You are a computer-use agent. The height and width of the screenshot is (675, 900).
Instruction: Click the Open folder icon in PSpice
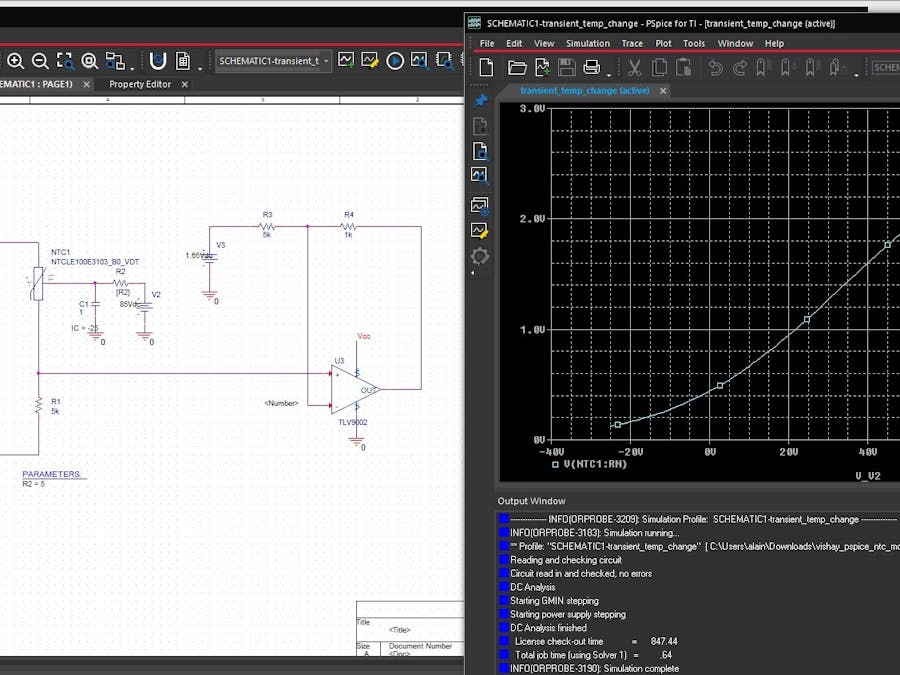point(517,68)
